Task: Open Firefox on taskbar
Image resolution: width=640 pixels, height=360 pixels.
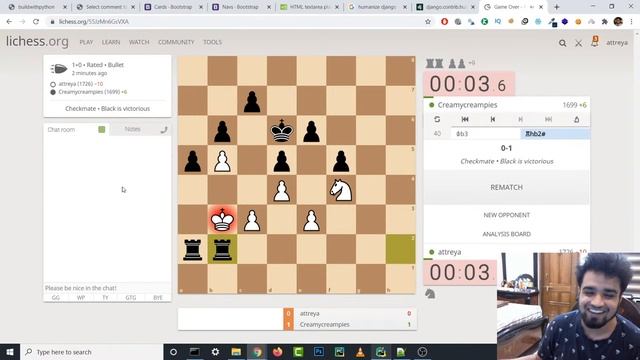Action: coord(278,352)
